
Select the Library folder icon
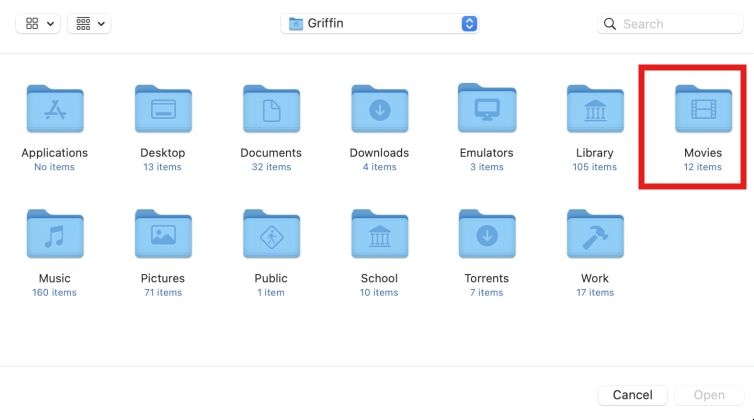tap(595, 109)
